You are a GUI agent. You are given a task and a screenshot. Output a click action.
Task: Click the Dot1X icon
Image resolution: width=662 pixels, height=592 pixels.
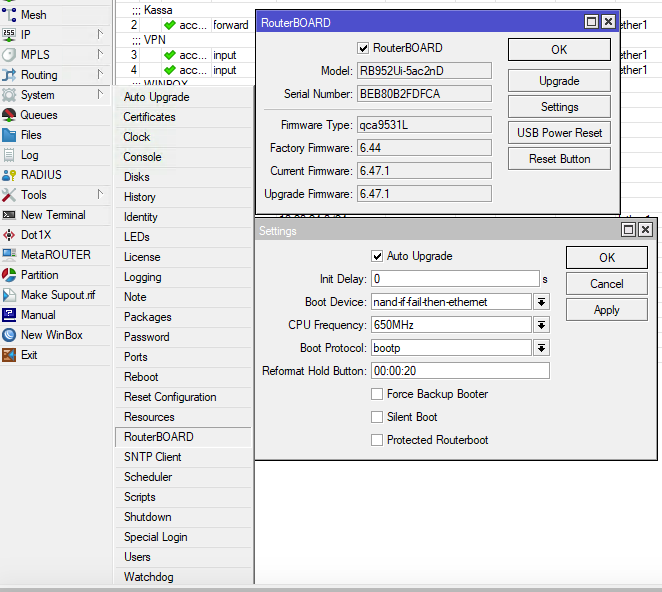click(x=9, y=235)
